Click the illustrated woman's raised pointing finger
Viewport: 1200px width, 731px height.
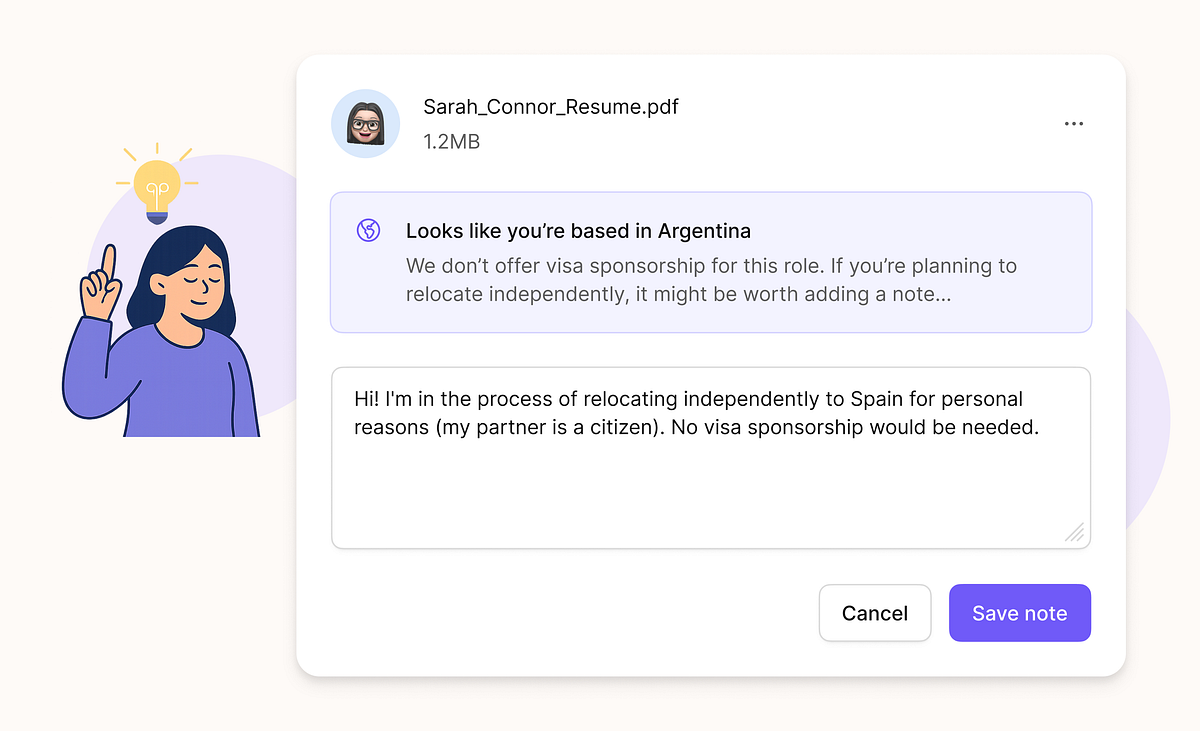(108, 264)
